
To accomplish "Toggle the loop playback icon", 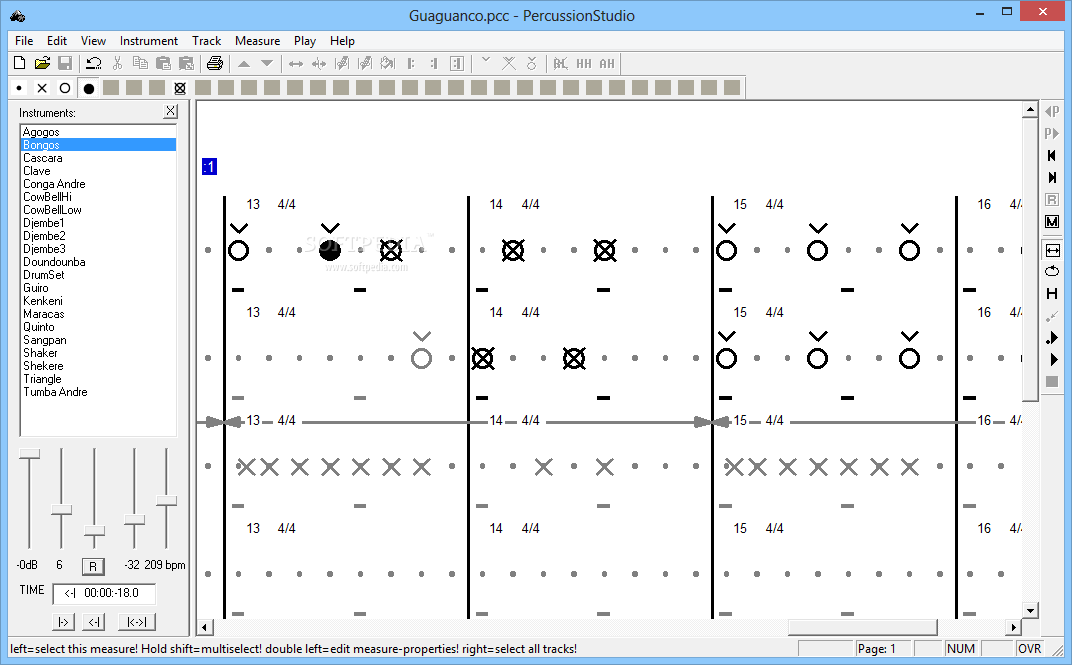I will coord(1052,271).
